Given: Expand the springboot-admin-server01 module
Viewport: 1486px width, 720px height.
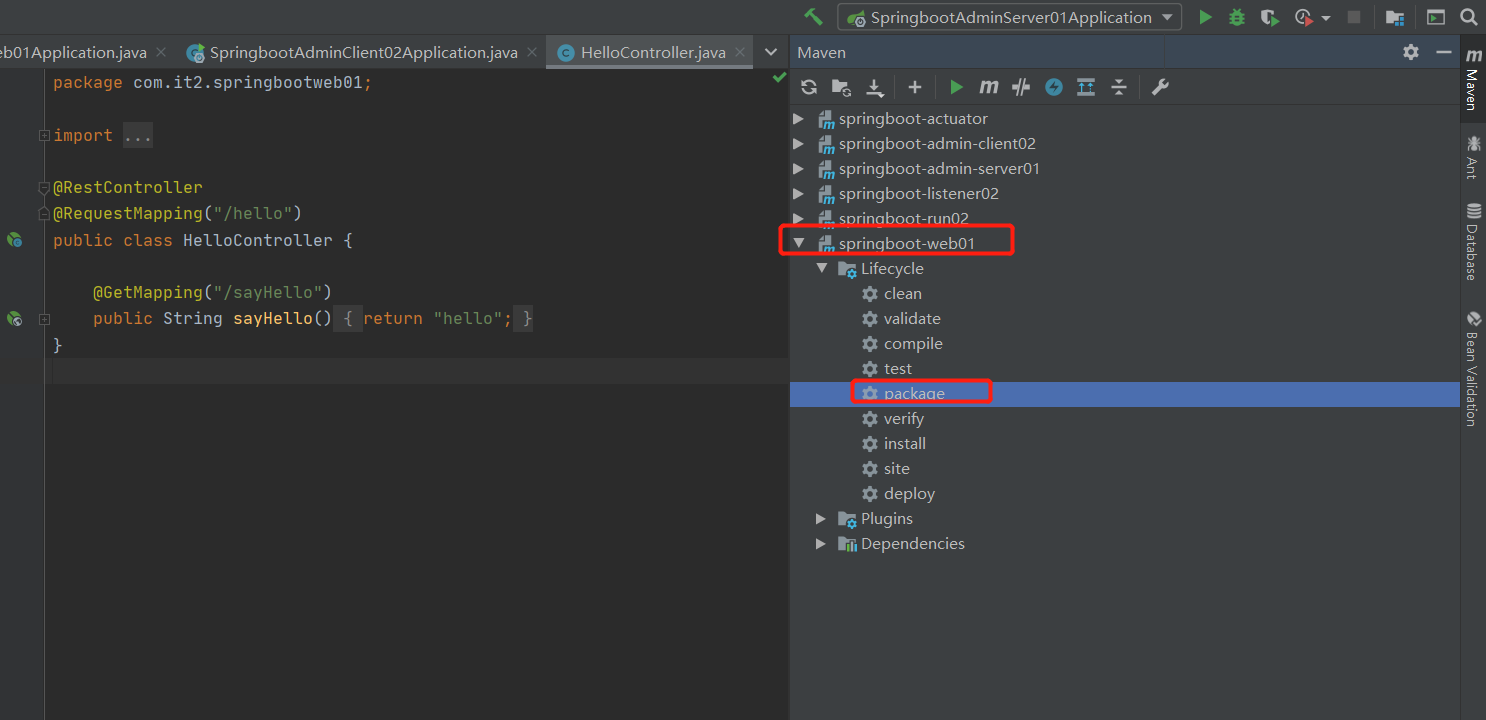Looking at the screenshot, I should pos(798,168).
